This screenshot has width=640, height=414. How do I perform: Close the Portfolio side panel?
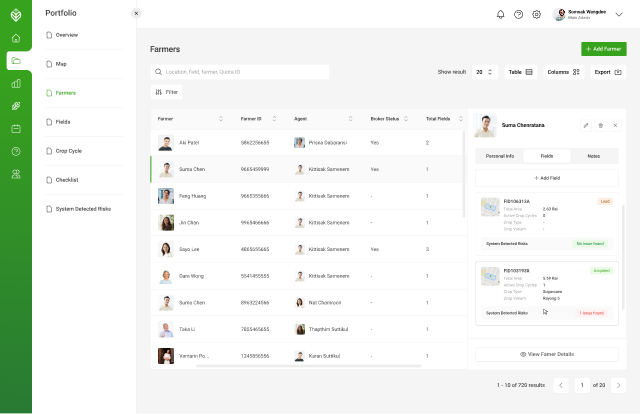tap(136, 13)
